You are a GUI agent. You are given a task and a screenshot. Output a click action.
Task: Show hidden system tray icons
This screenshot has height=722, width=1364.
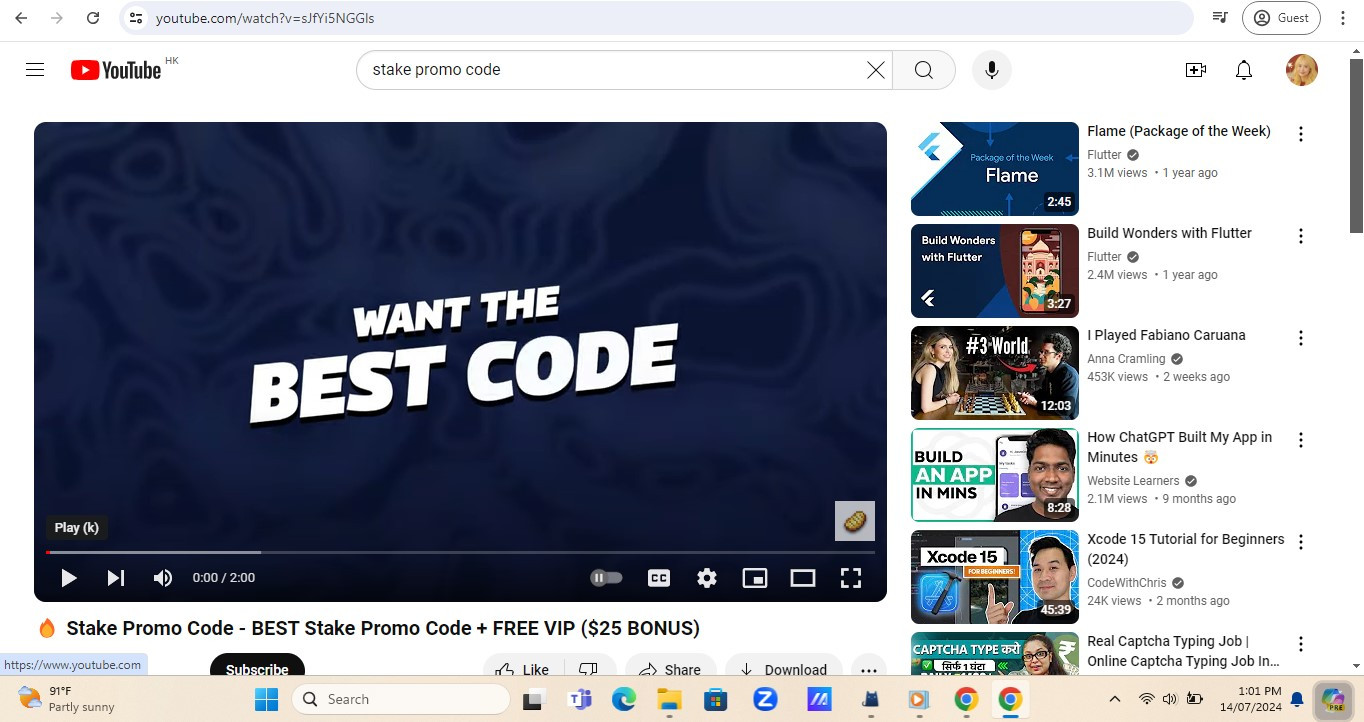coord(1115,699)
